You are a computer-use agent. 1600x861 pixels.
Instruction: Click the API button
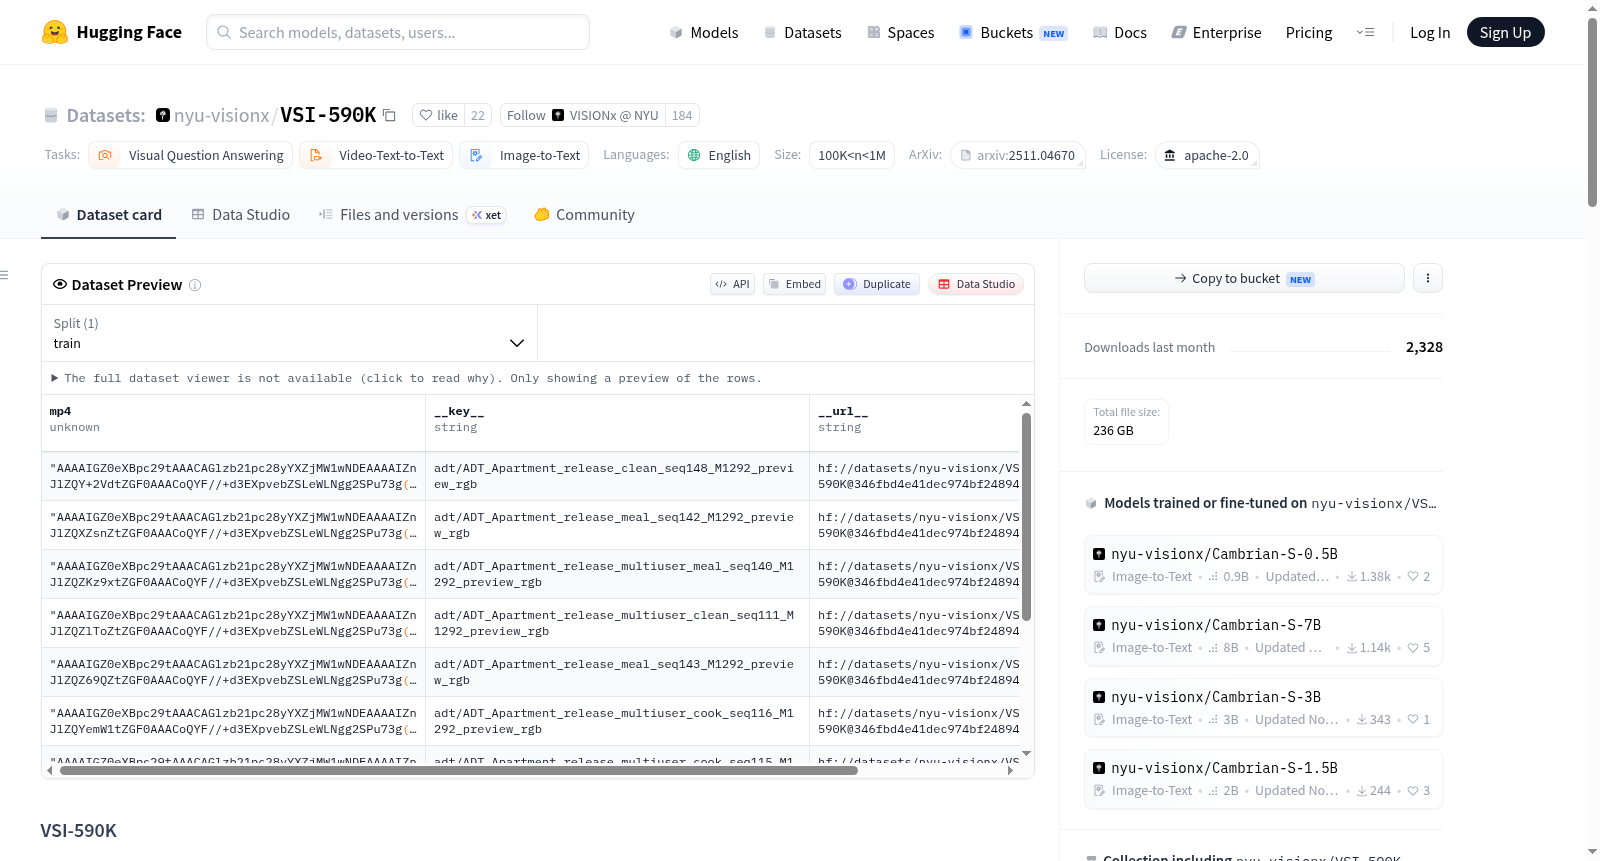732,284
